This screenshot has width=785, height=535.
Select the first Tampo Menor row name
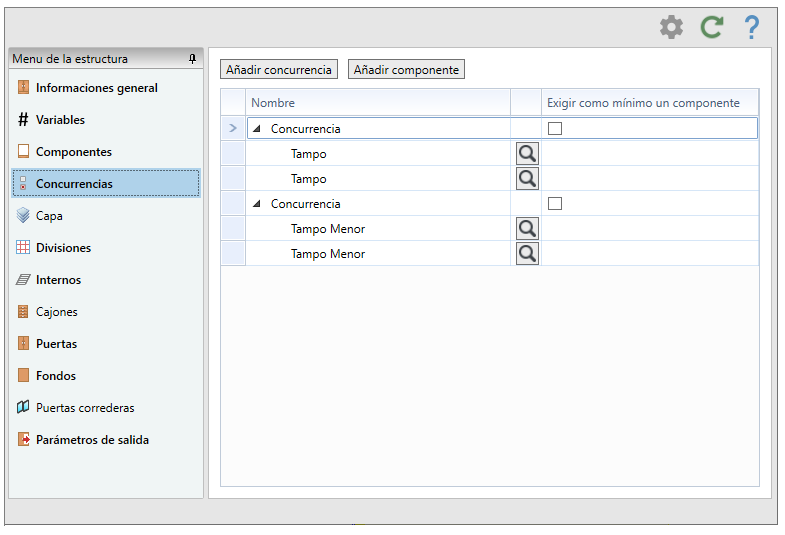[328, 229]
